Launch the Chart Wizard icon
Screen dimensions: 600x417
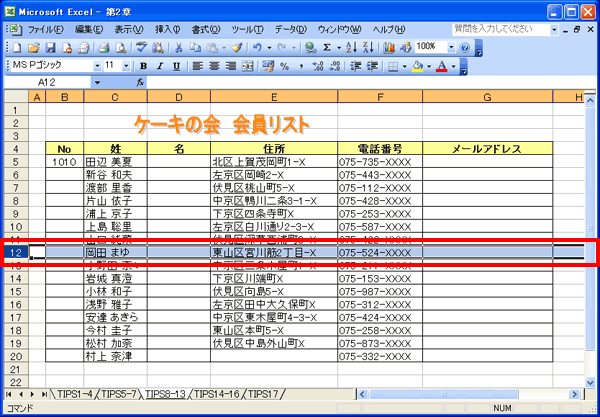389,48
